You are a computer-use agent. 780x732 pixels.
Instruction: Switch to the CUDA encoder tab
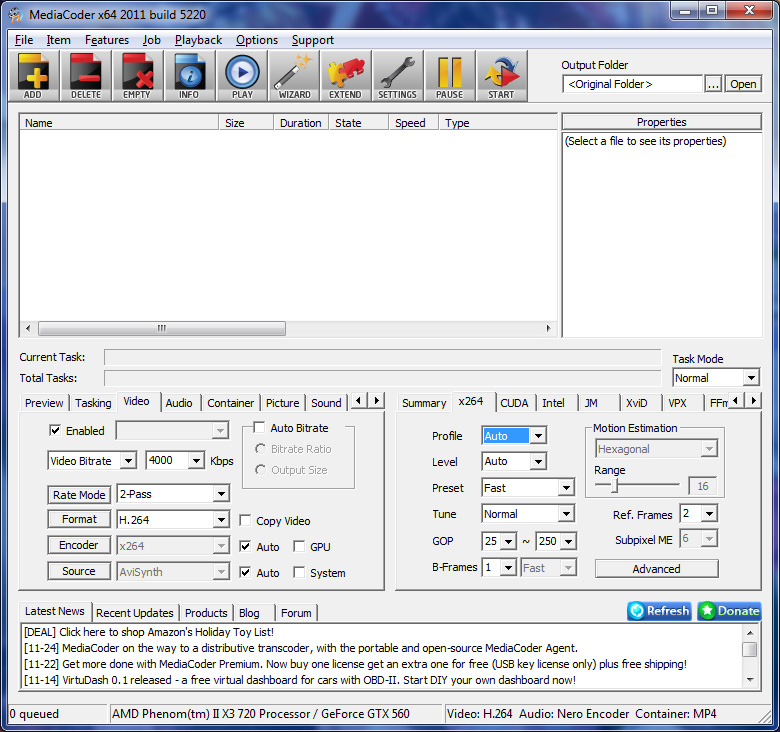tap(514, 403)
